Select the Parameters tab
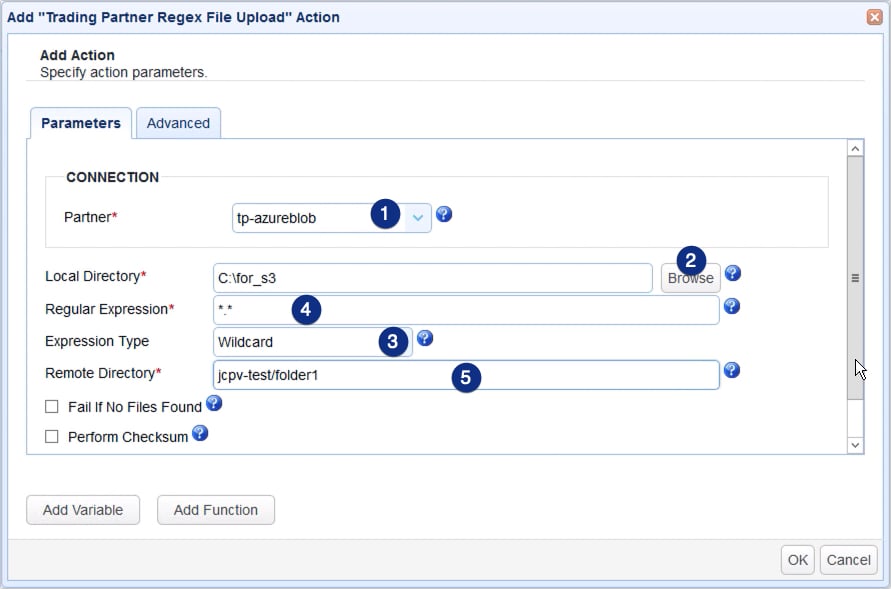Screen dimensions: 891x589 (x=81, y=123)
